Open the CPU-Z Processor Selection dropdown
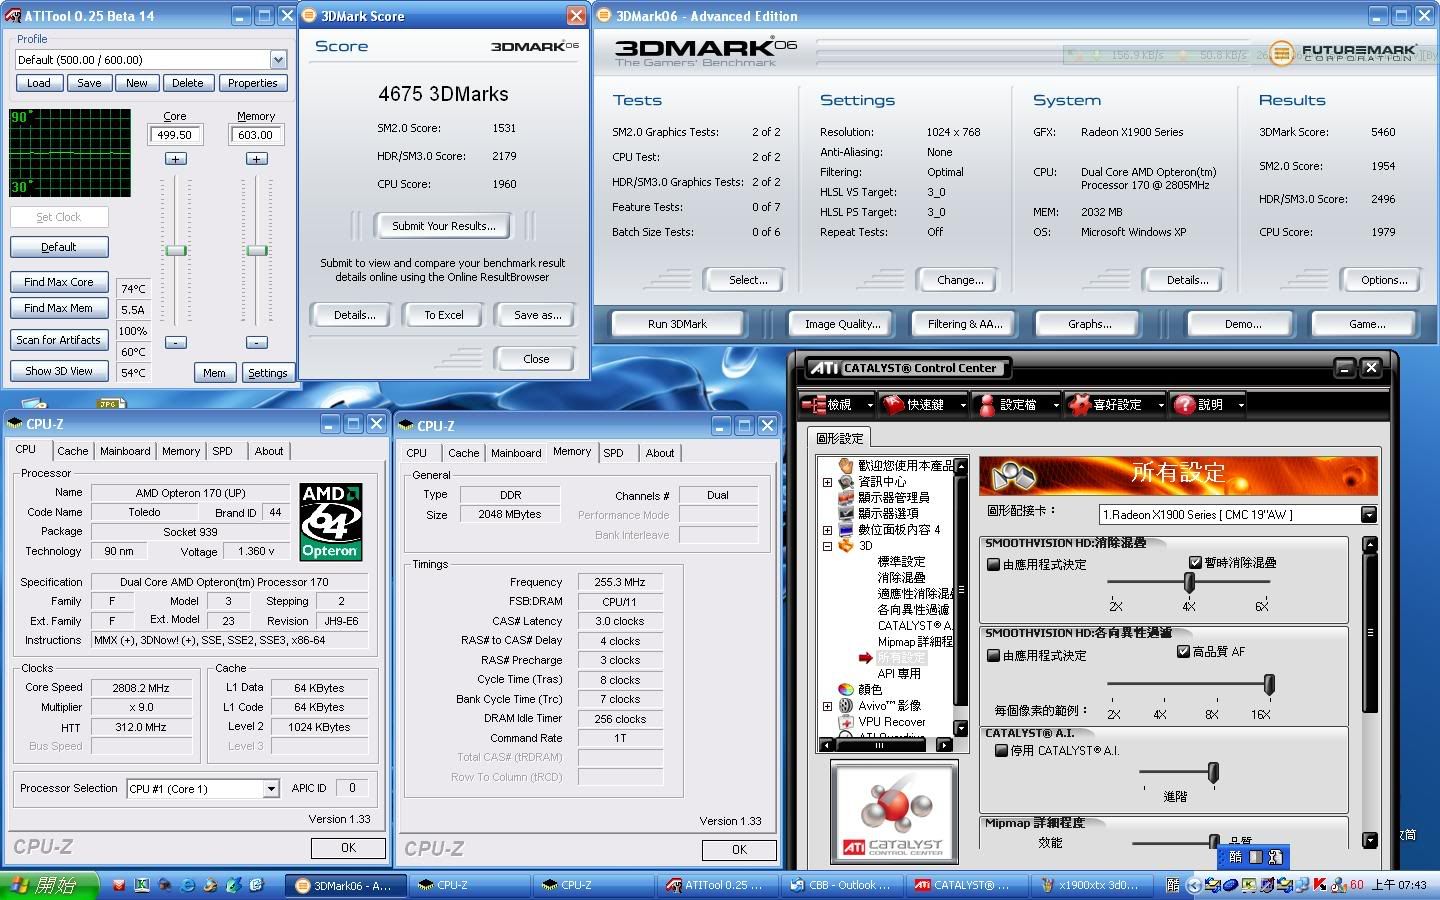 pyautogui.click(x=270, y=789)
